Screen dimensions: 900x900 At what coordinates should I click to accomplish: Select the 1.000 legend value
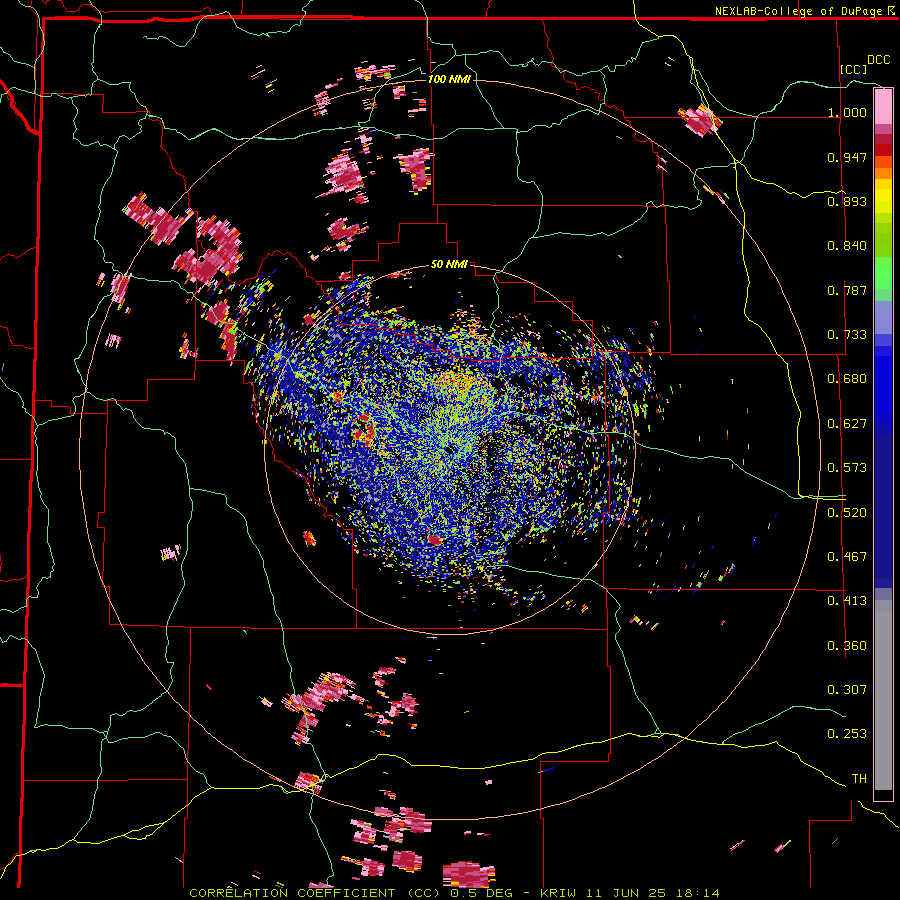847,112
